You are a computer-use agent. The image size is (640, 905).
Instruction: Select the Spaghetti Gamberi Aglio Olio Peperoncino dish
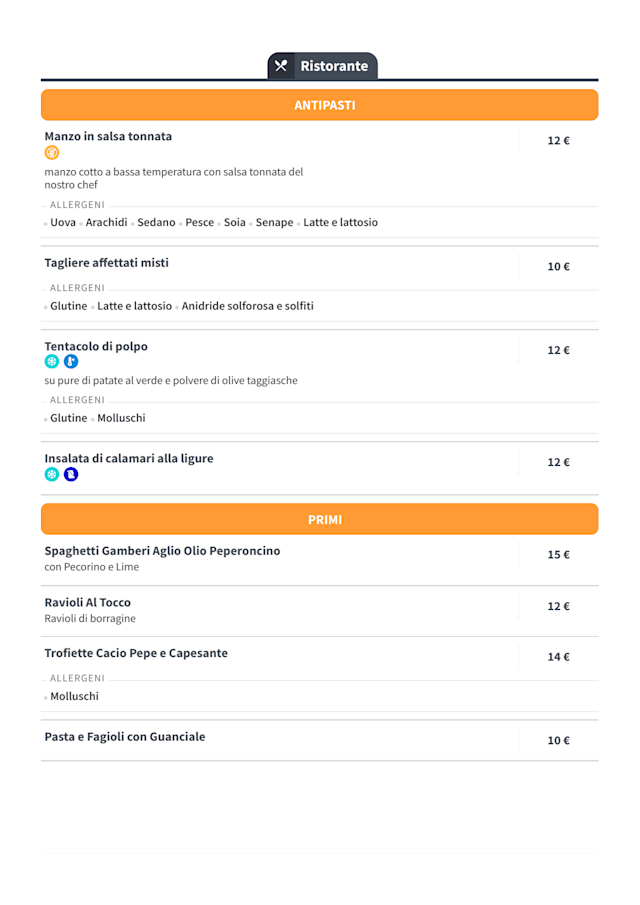(x=162, y=551)
